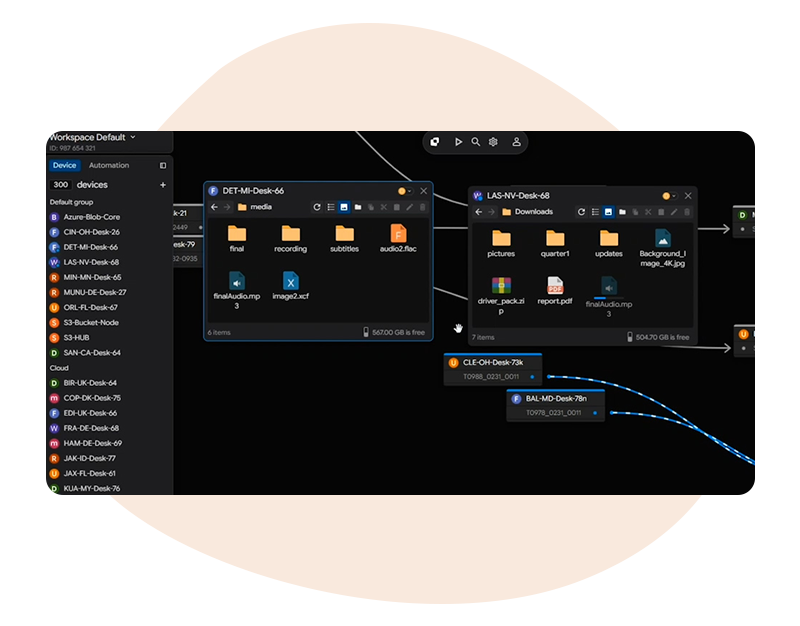
Task: Collapse the left device sidebar panel
Action: (163, 165)
